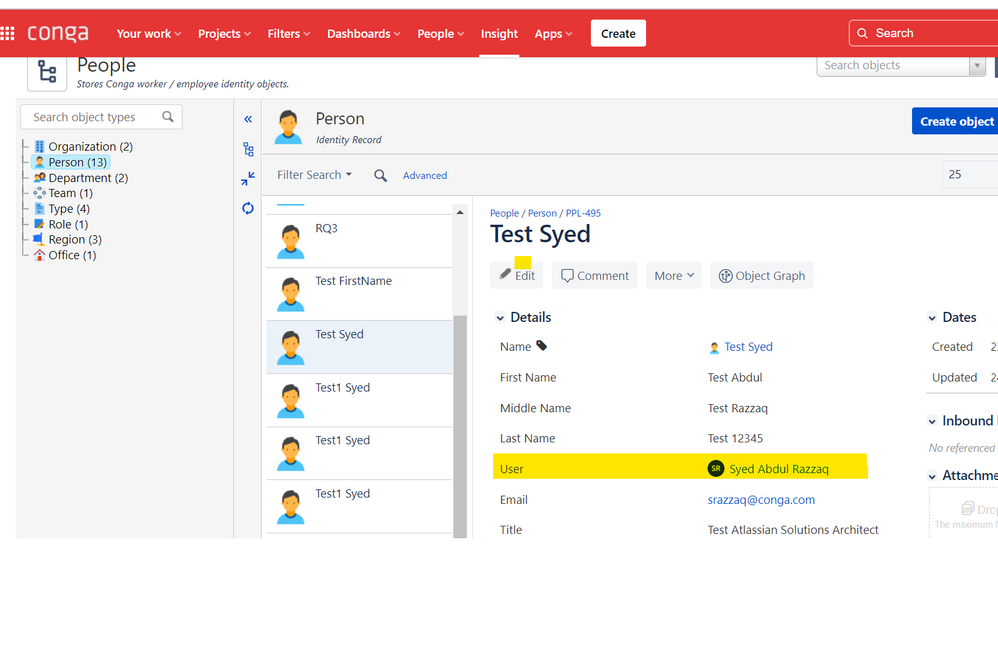Viewport: 998px width, 652px height.
Task: Open the app switcher grid icon
Action: (7, 33)
